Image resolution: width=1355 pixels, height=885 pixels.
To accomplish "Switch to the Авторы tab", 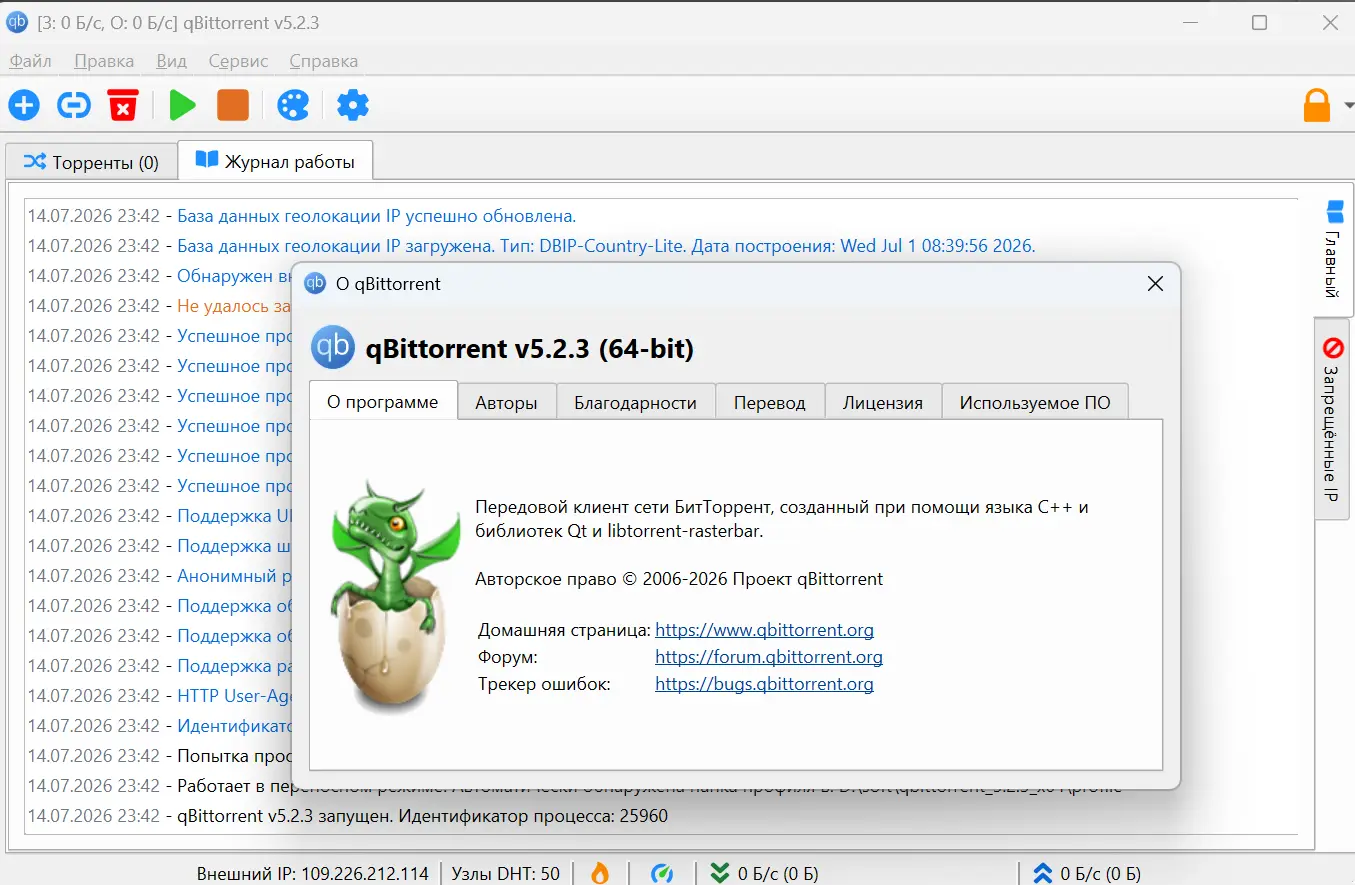I will click(506, 402).
